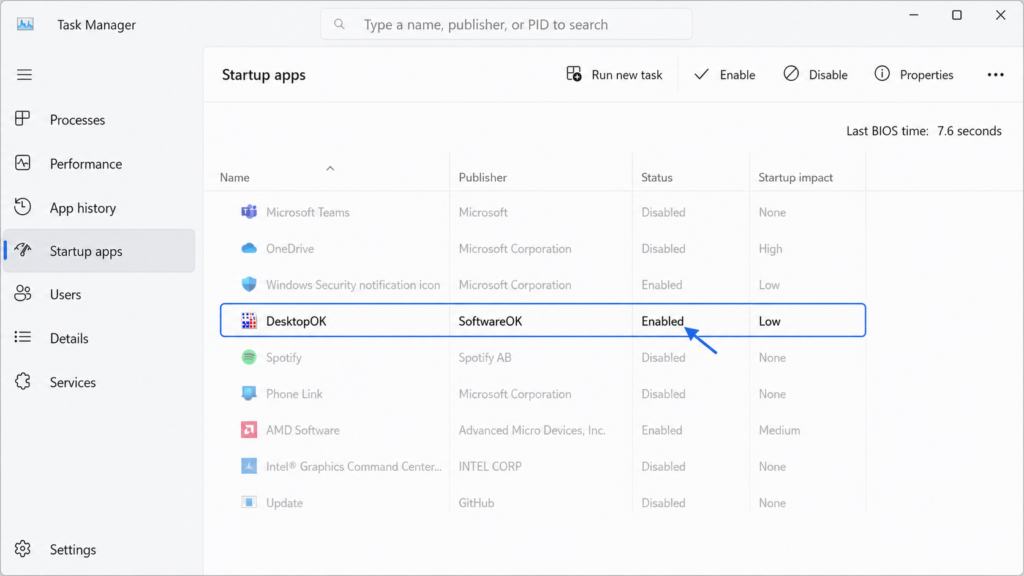The image size is (1024, 576).
Task: Open Task Manager Settings label
Action: [72, 550]
